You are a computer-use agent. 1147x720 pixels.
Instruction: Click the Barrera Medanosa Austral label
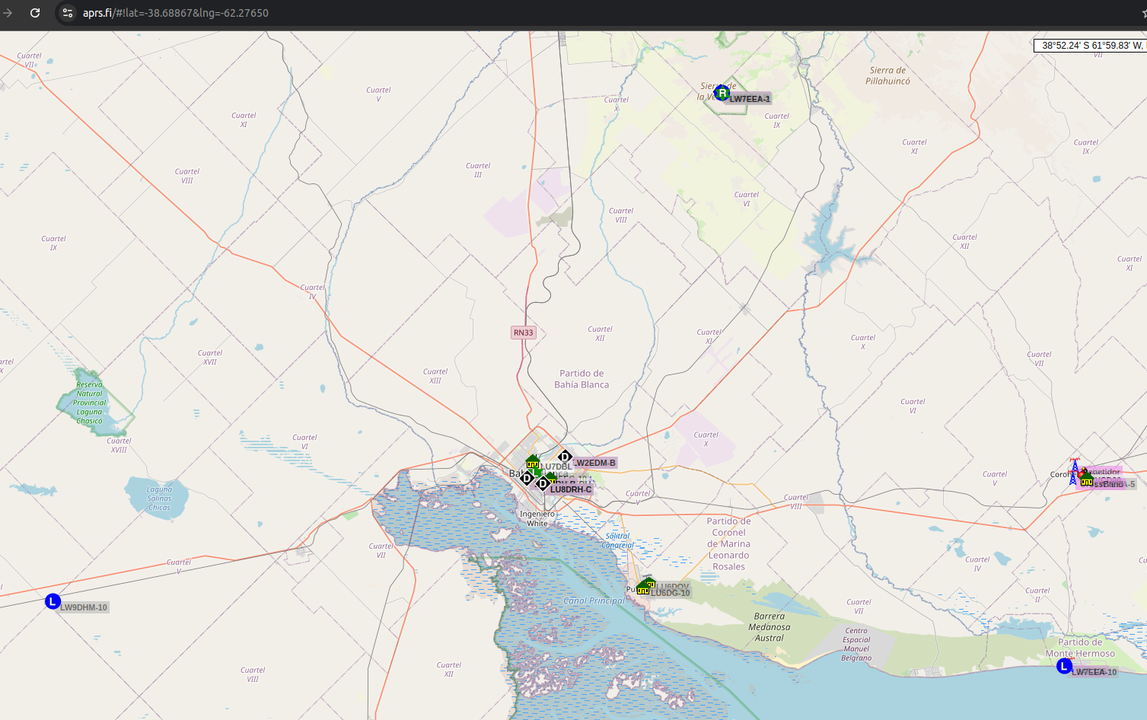tap(769, 627)
